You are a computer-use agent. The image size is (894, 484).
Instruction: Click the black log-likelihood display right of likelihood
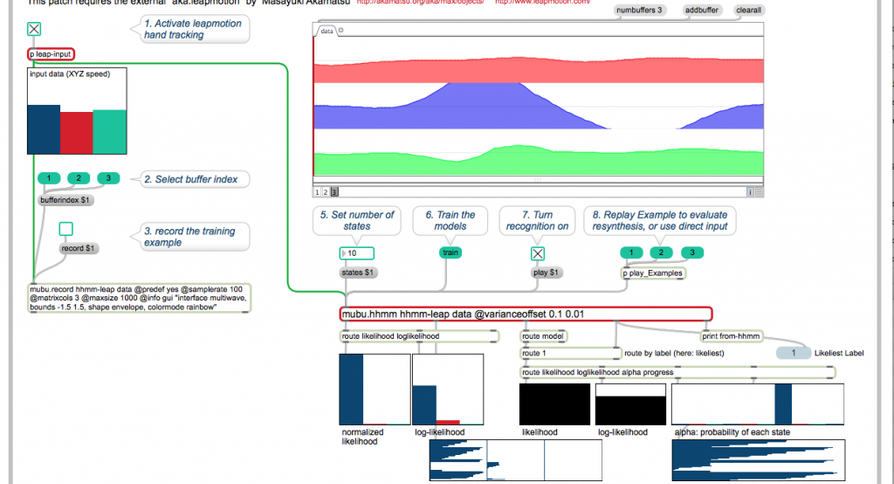[x=631, y=404]
